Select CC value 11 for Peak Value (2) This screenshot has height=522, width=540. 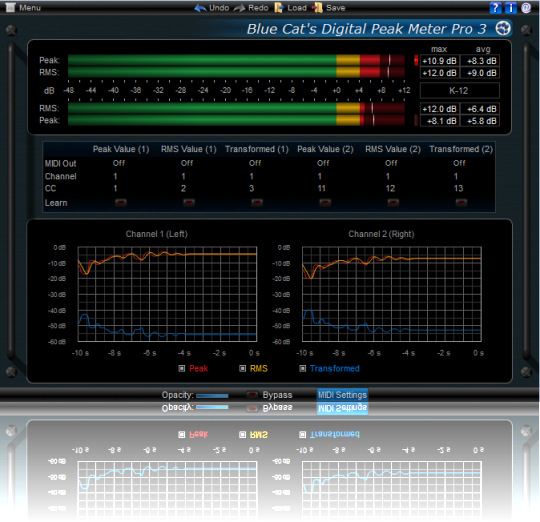[x=322, y=188]
